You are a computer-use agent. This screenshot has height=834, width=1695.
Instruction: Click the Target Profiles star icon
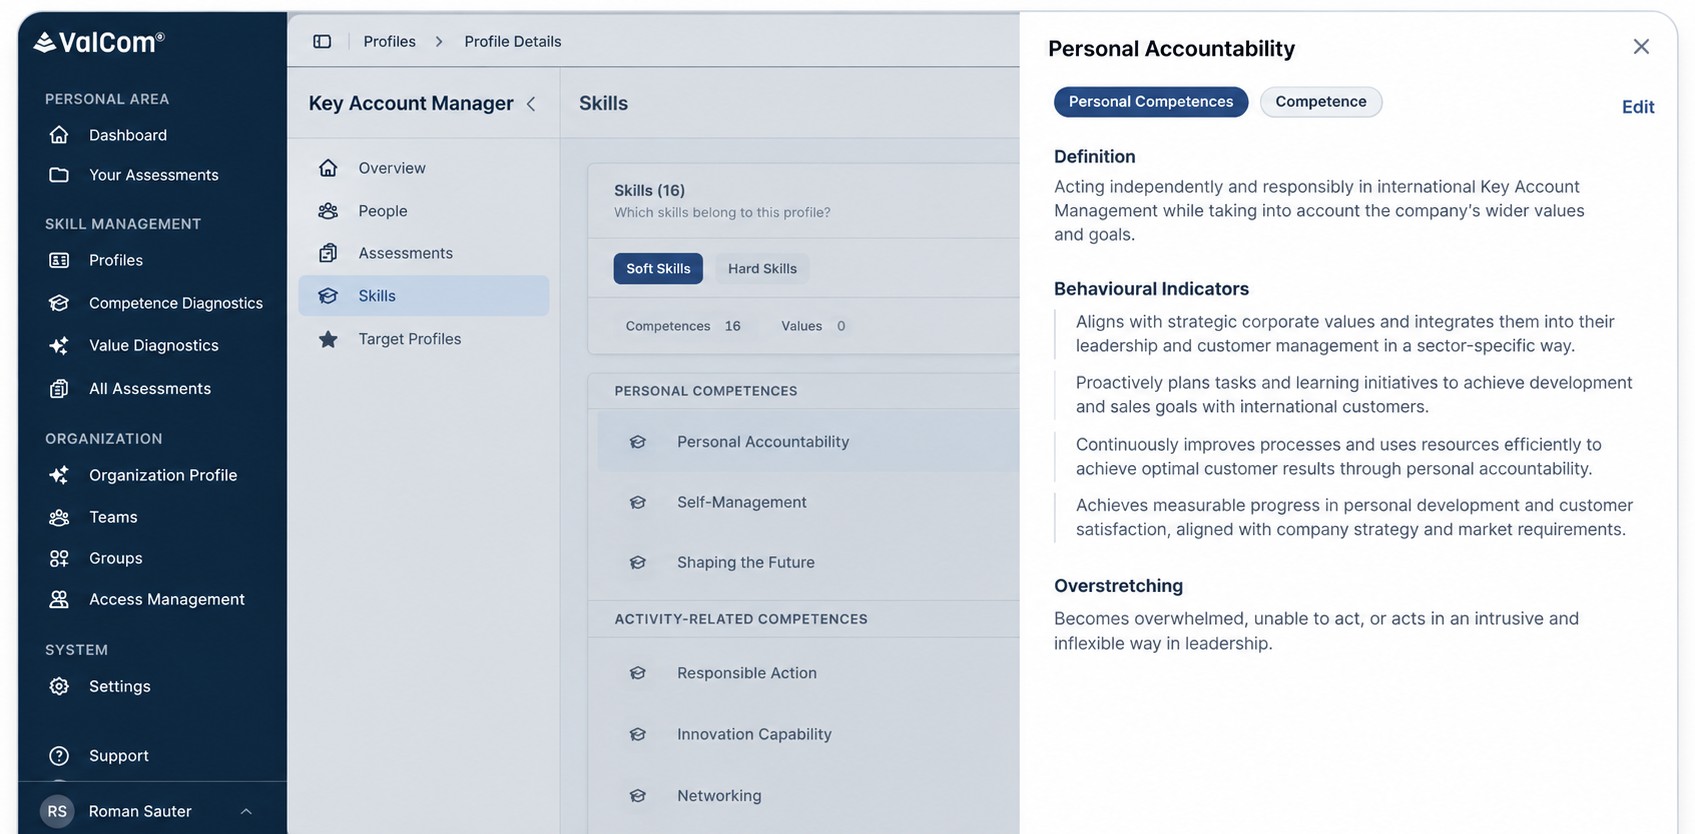click(328, 339)
